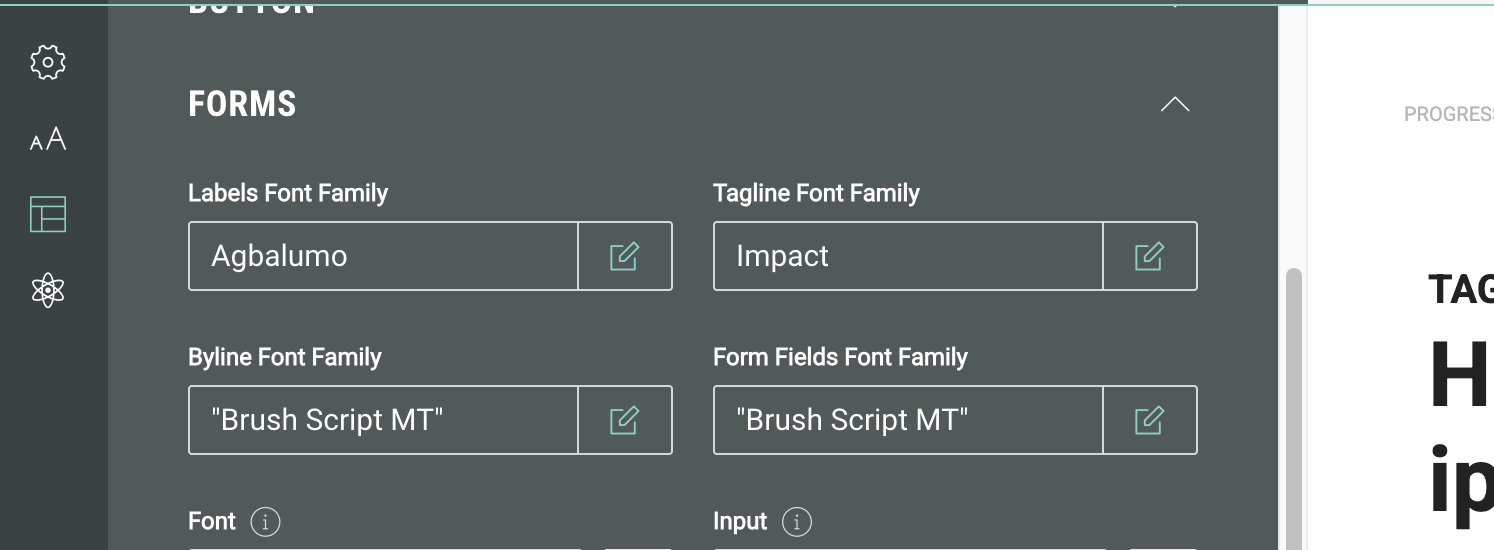Image resolution: width=1494 pixels, height=550 pixels.
Task: Click edit icon for Tagline Font Family
Action: coord(1149,256)
